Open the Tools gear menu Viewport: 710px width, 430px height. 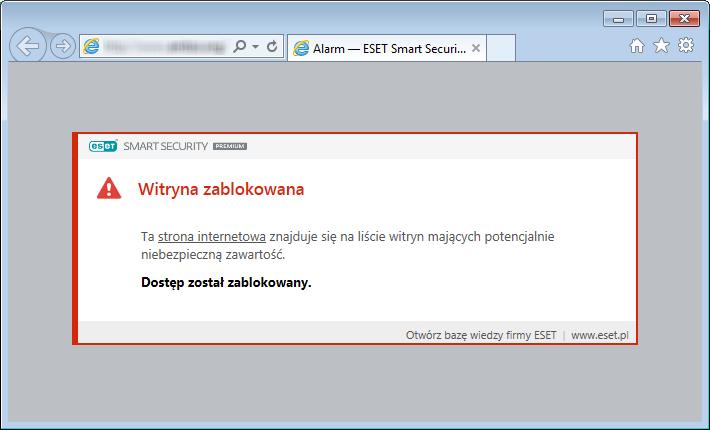coord(686,45)
